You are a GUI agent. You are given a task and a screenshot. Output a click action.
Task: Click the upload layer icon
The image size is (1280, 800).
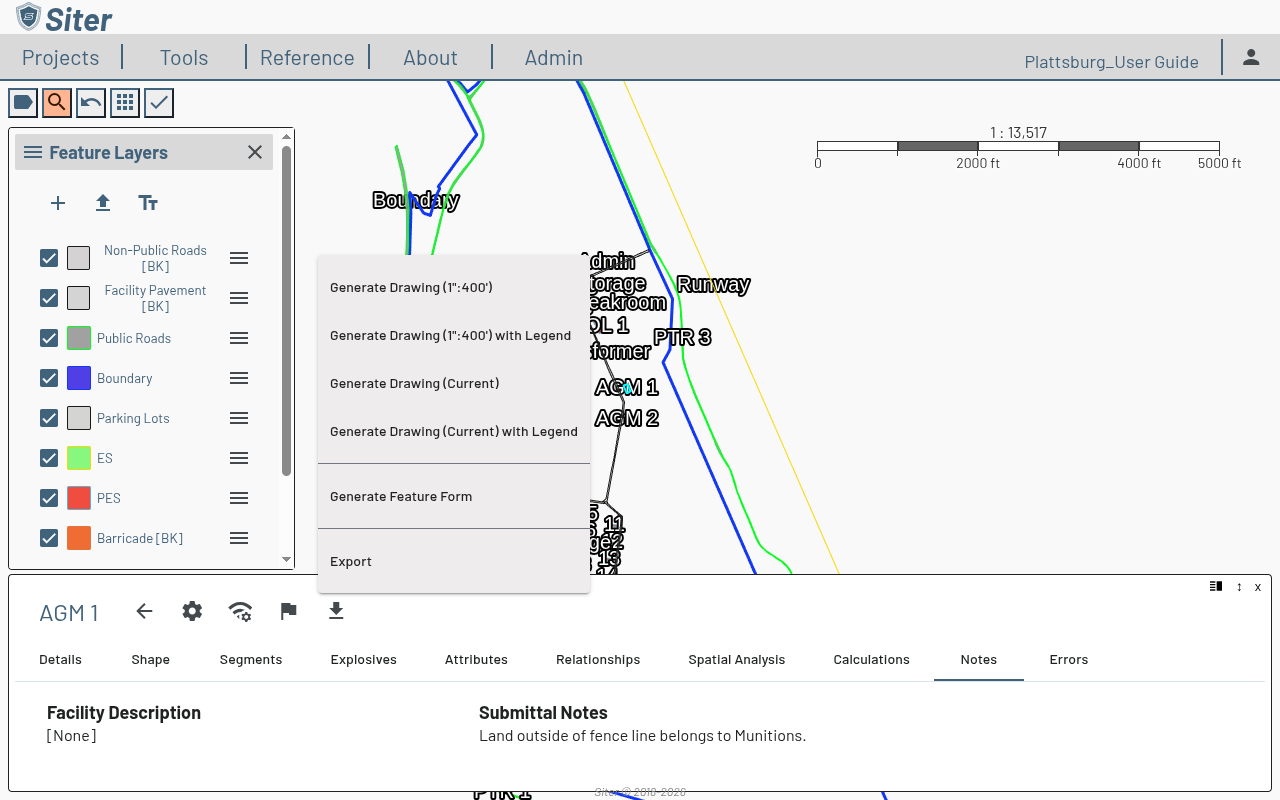(x=103, y=203)
